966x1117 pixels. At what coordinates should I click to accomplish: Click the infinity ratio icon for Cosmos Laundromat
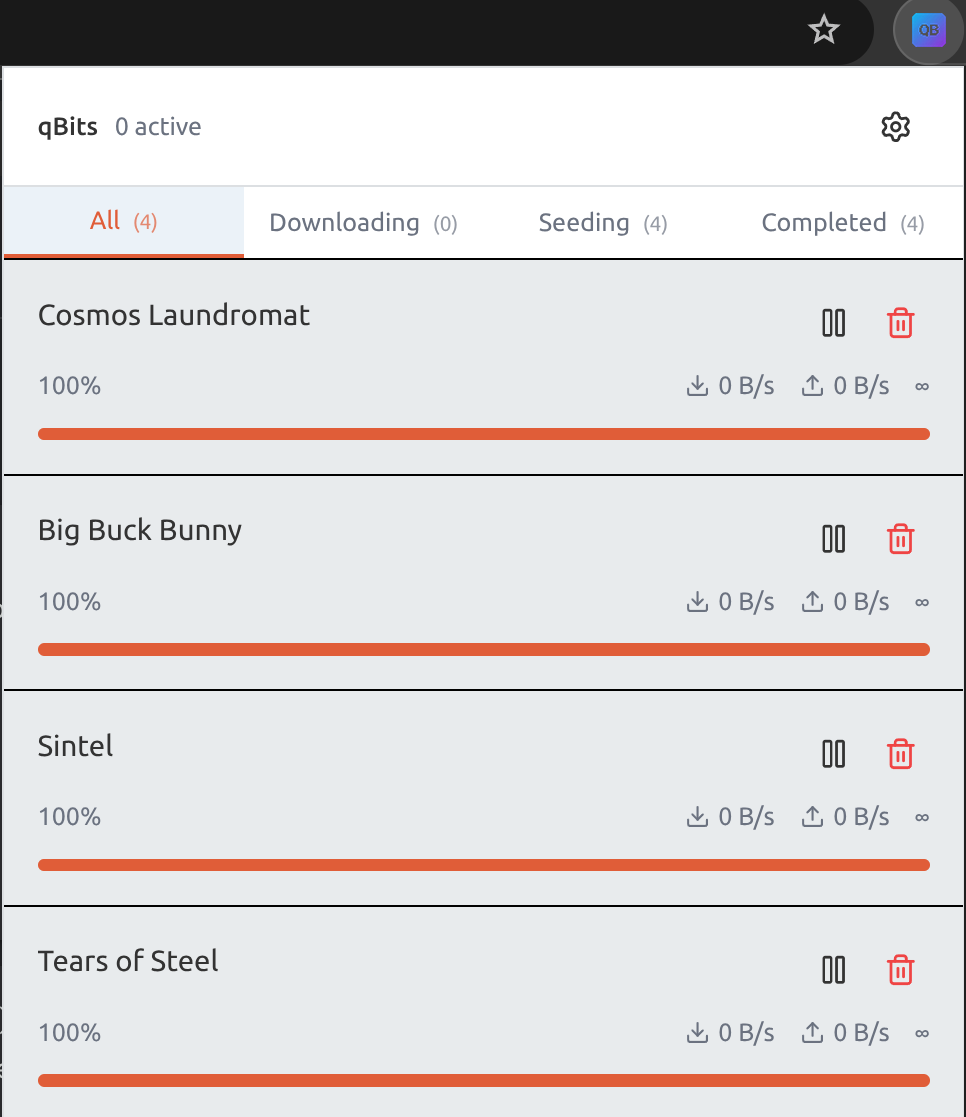pyautogui.click(x=921, y=385)
